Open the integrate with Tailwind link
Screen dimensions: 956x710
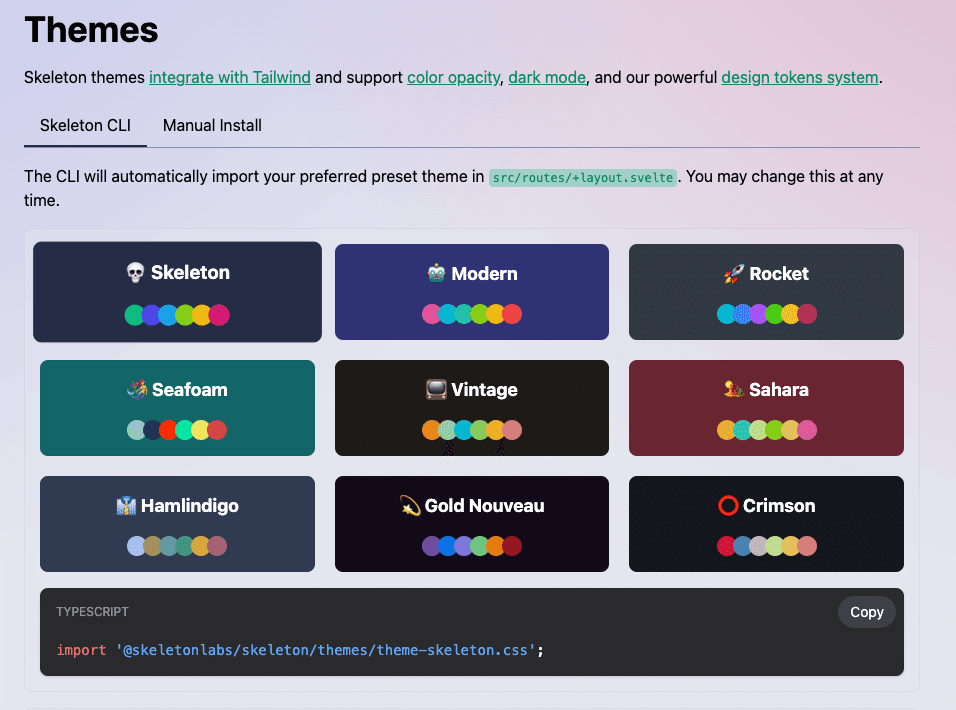pos(230,77)
